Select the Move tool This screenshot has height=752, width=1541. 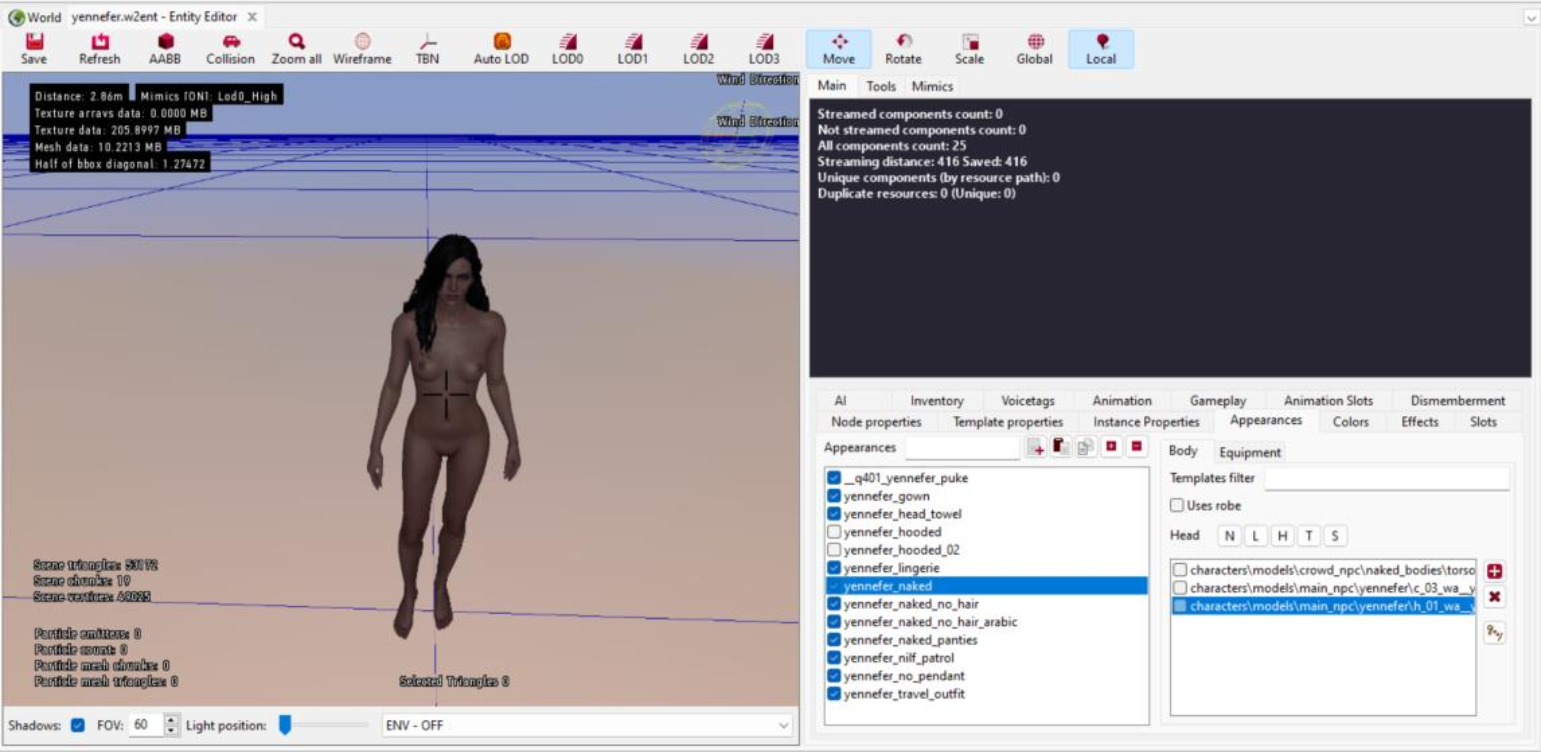click(x=838, y=48)
